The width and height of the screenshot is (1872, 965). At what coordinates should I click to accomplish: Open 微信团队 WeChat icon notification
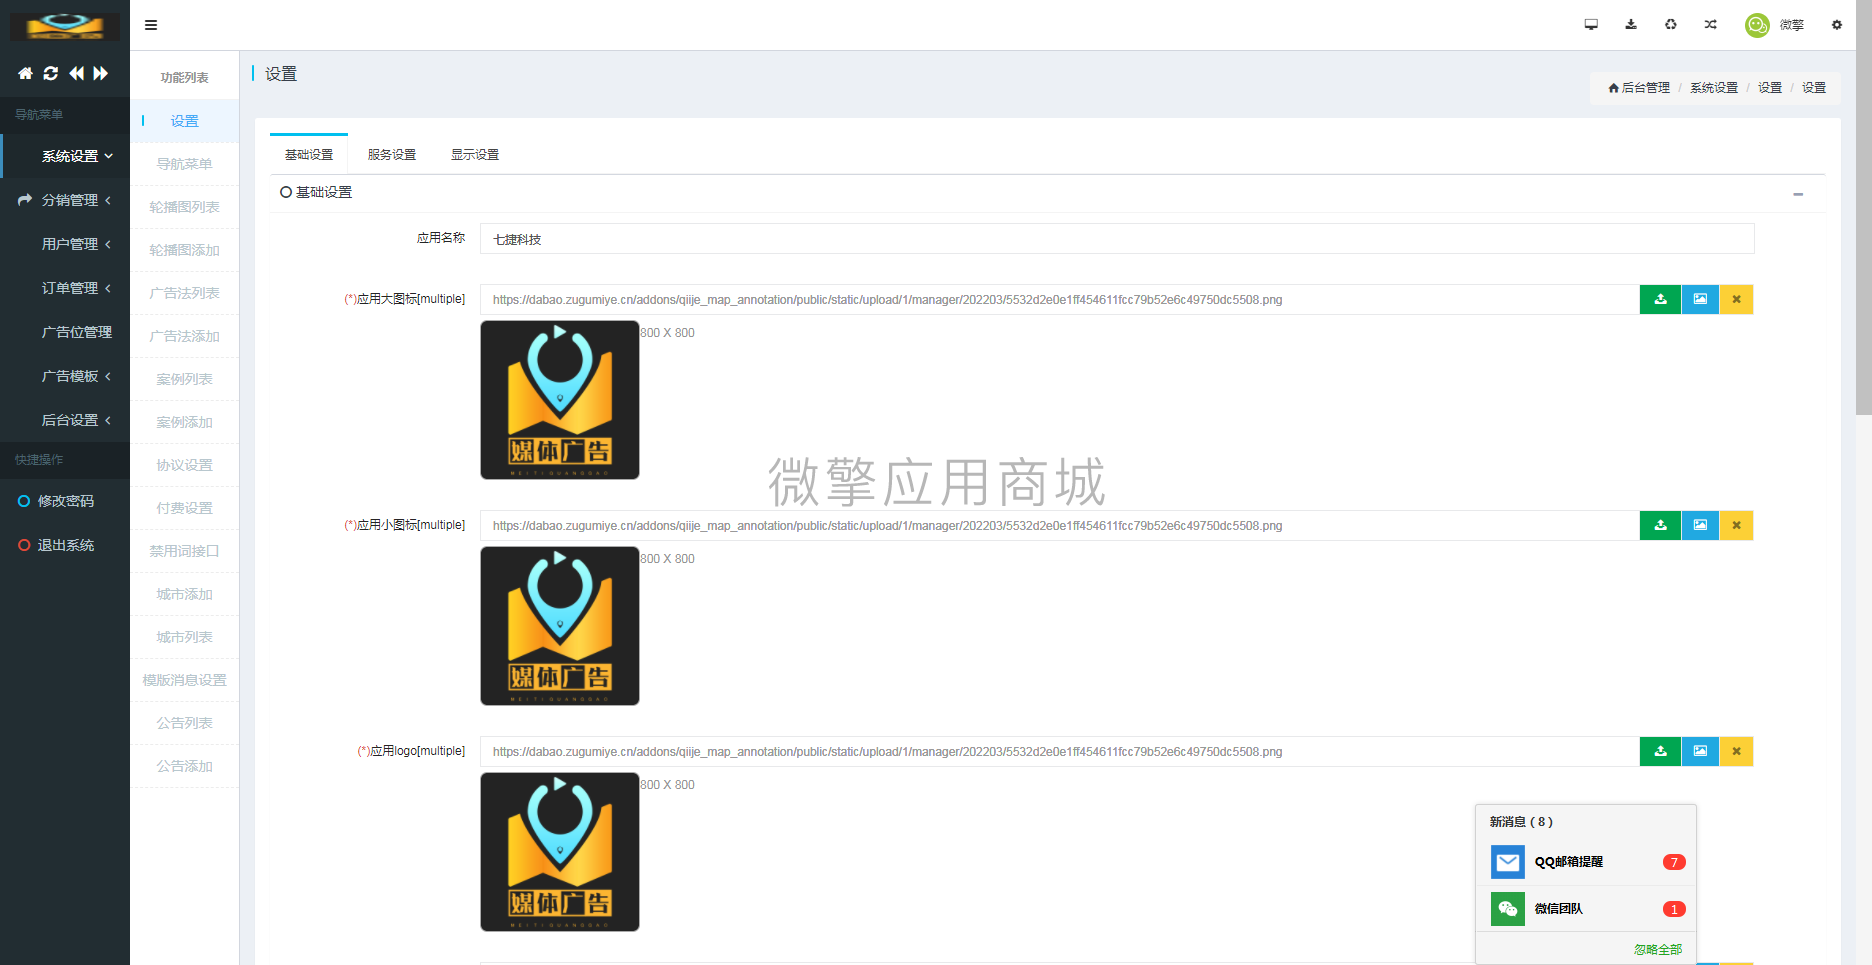1508,909
